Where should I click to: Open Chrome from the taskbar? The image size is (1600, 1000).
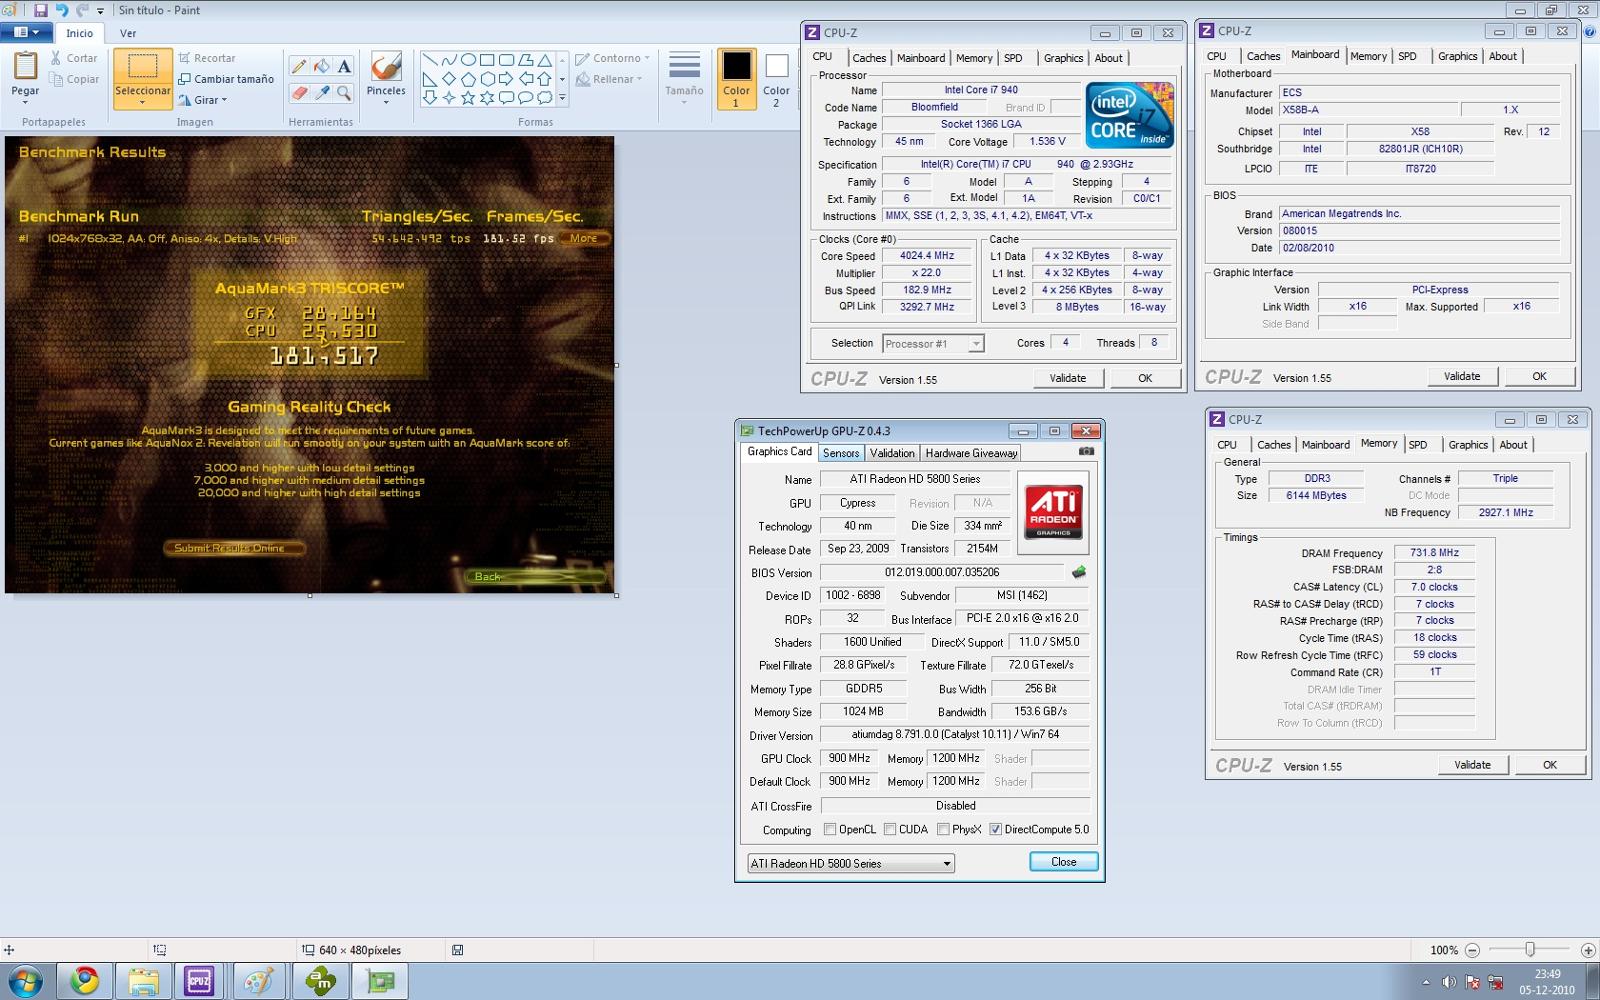point(85,981)
